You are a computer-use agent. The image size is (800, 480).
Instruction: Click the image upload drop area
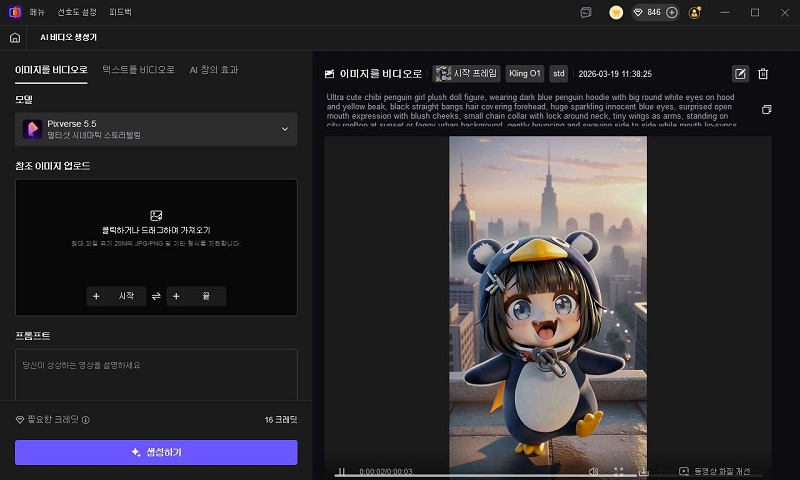click(156, 247)
